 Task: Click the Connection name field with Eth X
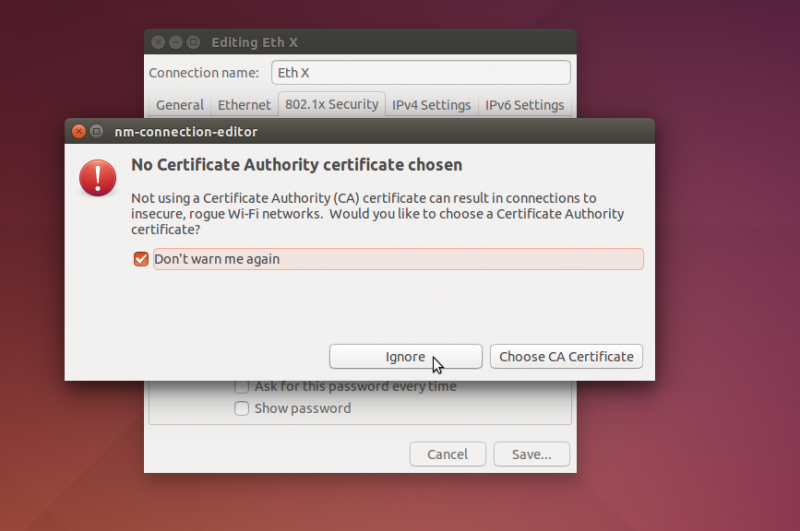(421, 72)
